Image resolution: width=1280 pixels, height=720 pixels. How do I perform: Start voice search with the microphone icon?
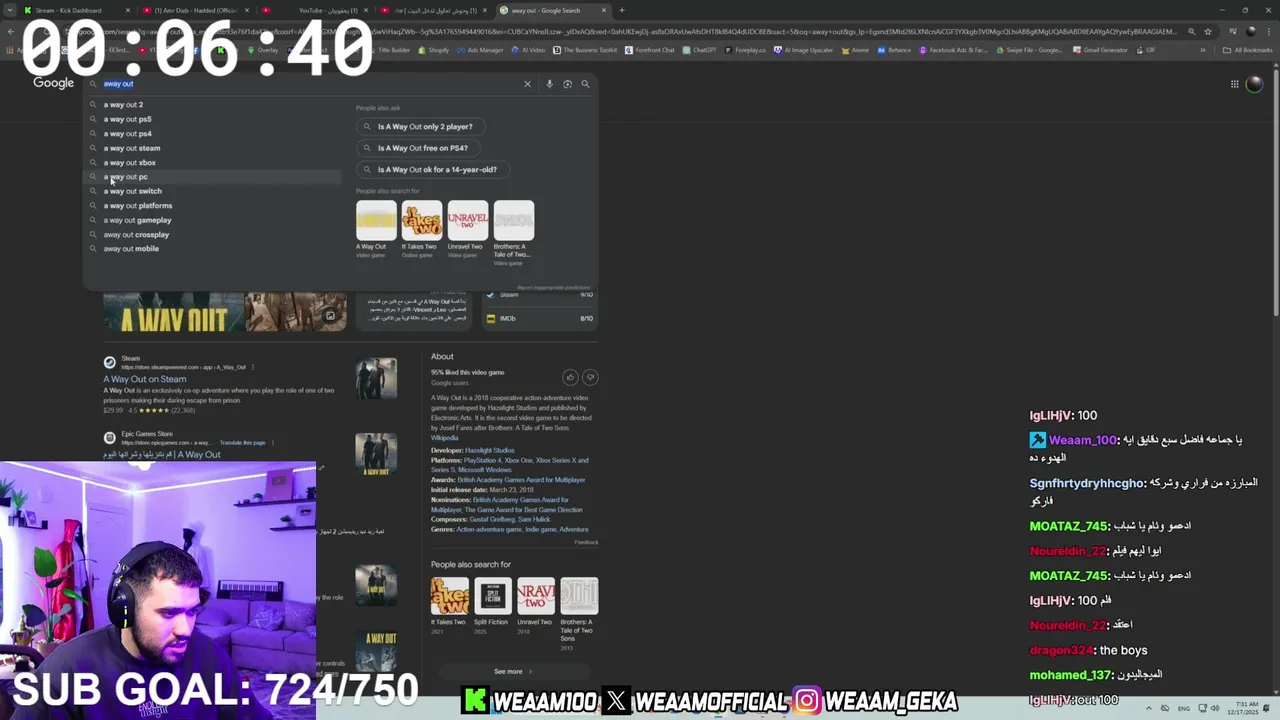click(549, 84)
